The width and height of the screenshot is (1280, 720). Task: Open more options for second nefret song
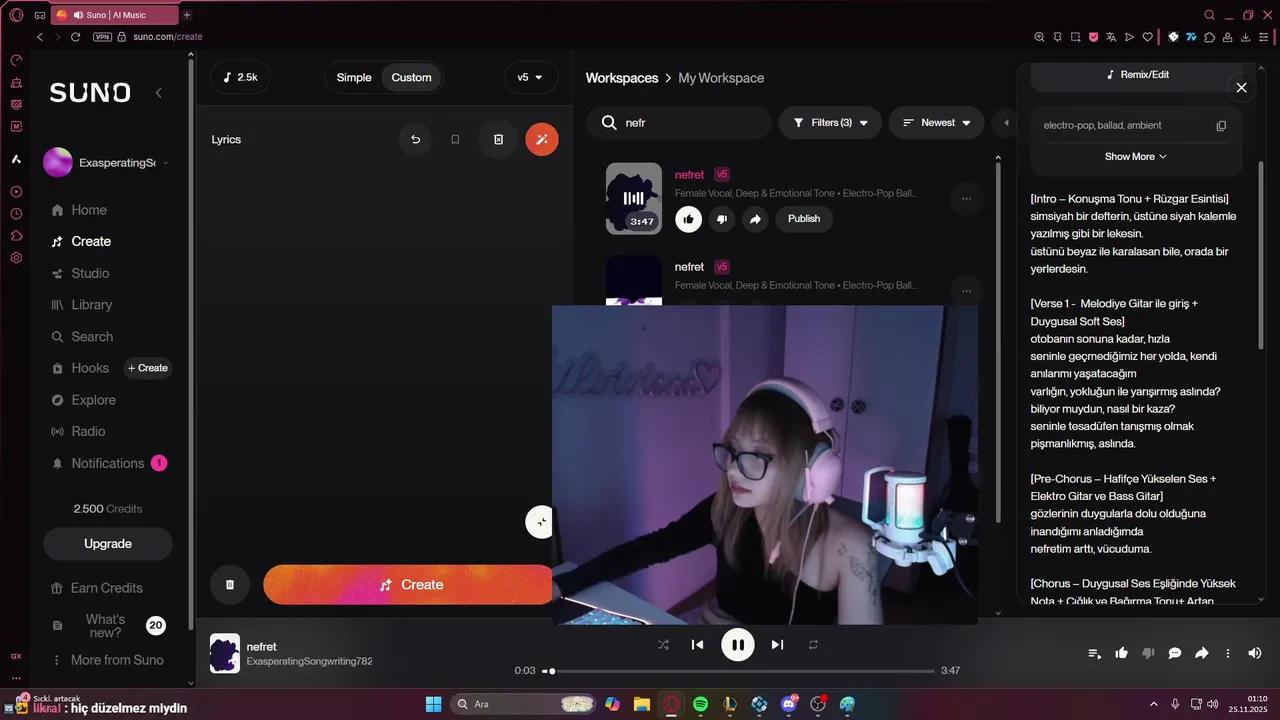[x=966, y=291]
